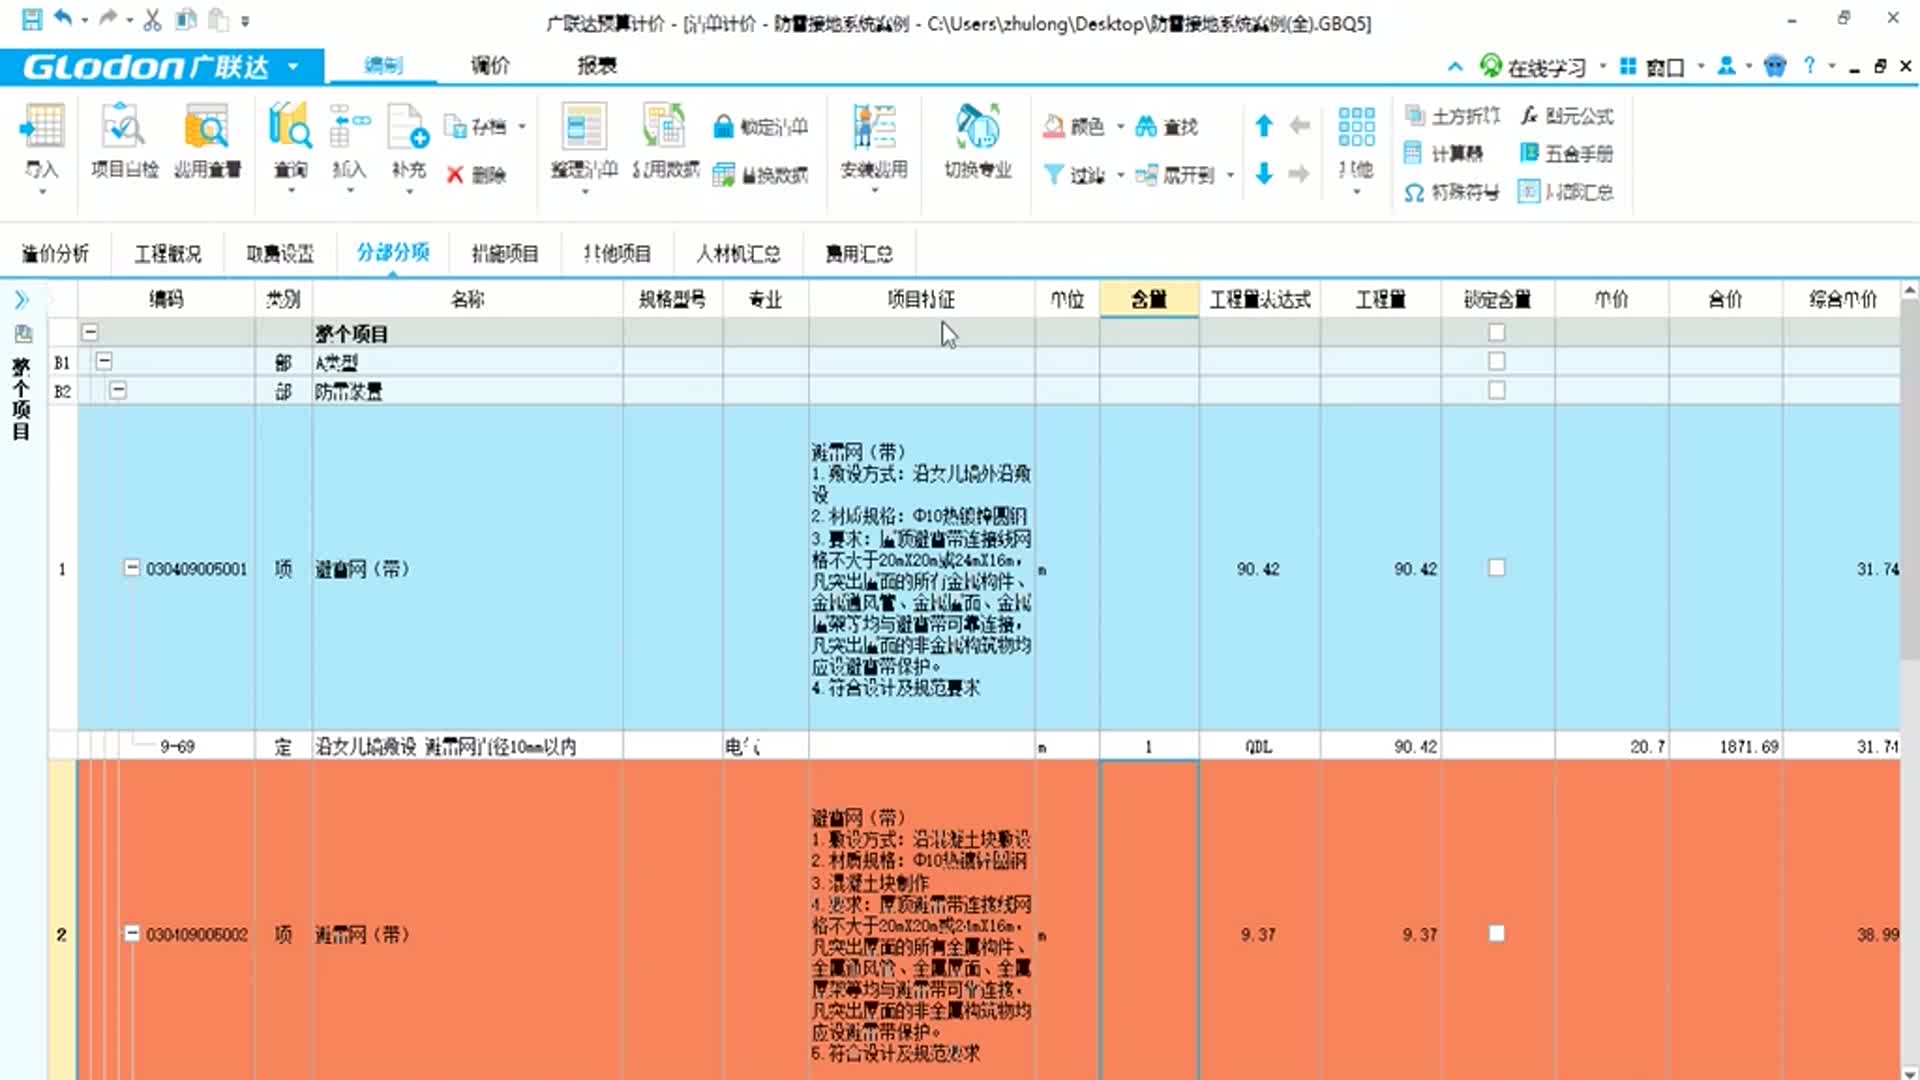Click the 查找 binoculars find icon
This screenshot has height=1080, width=1920.
pos(1146,127)
